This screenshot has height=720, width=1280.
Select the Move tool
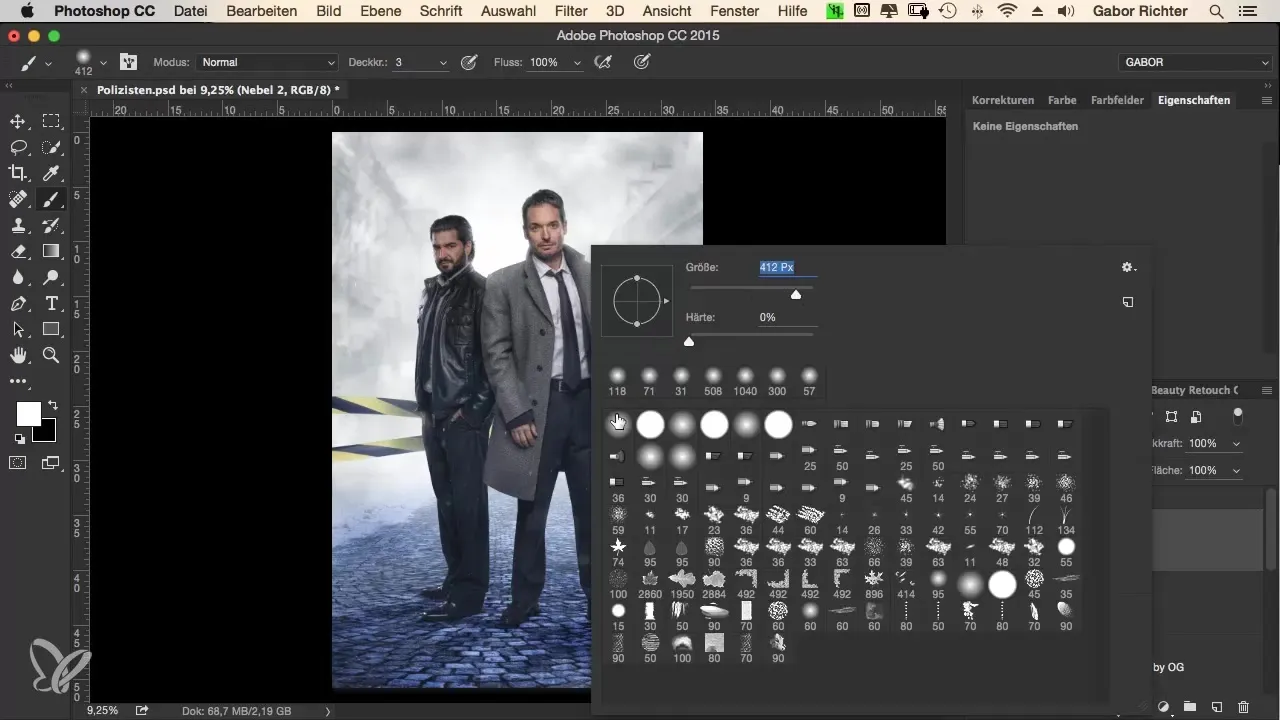point(18,122)
